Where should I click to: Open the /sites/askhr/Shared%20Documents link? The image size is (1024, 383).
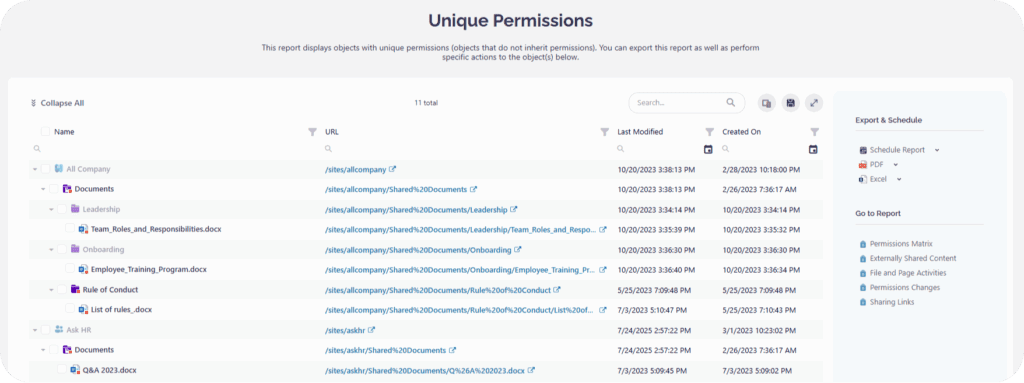tap(386, 350)
